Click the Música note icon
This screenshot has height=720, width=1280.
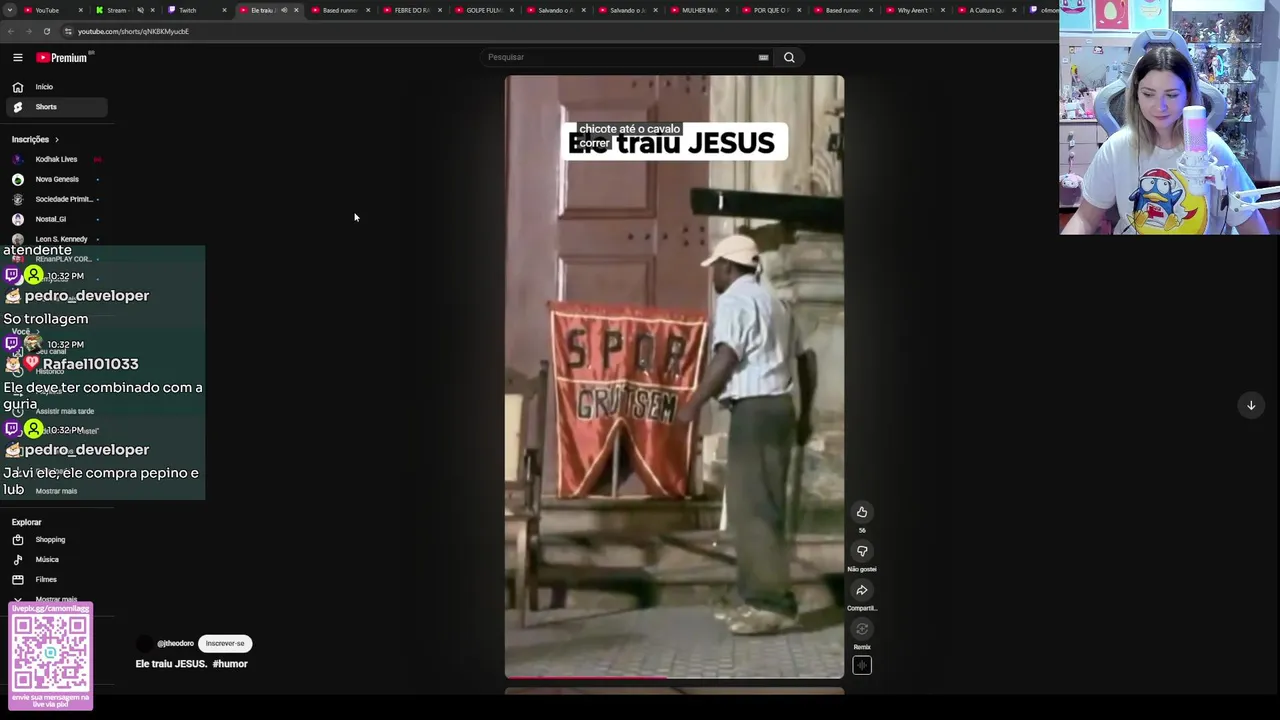coord(17,560)
